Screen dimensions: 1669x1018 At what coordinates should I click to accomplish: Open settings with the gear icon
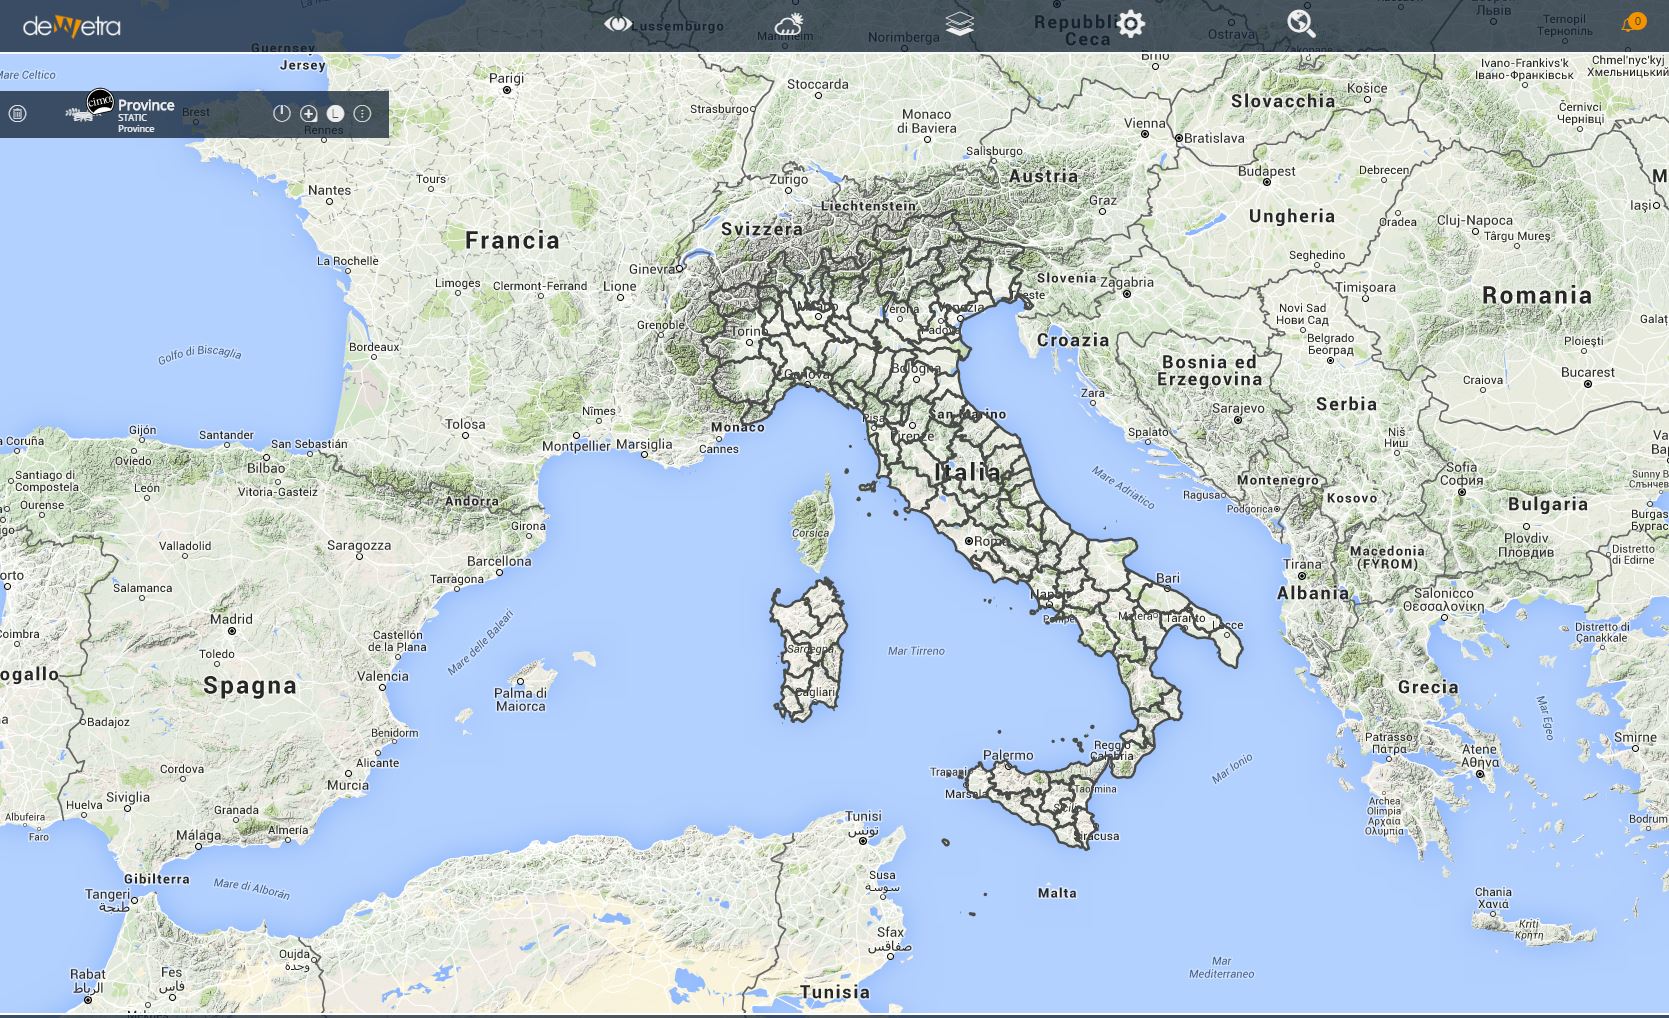[x=1130, y=24]
